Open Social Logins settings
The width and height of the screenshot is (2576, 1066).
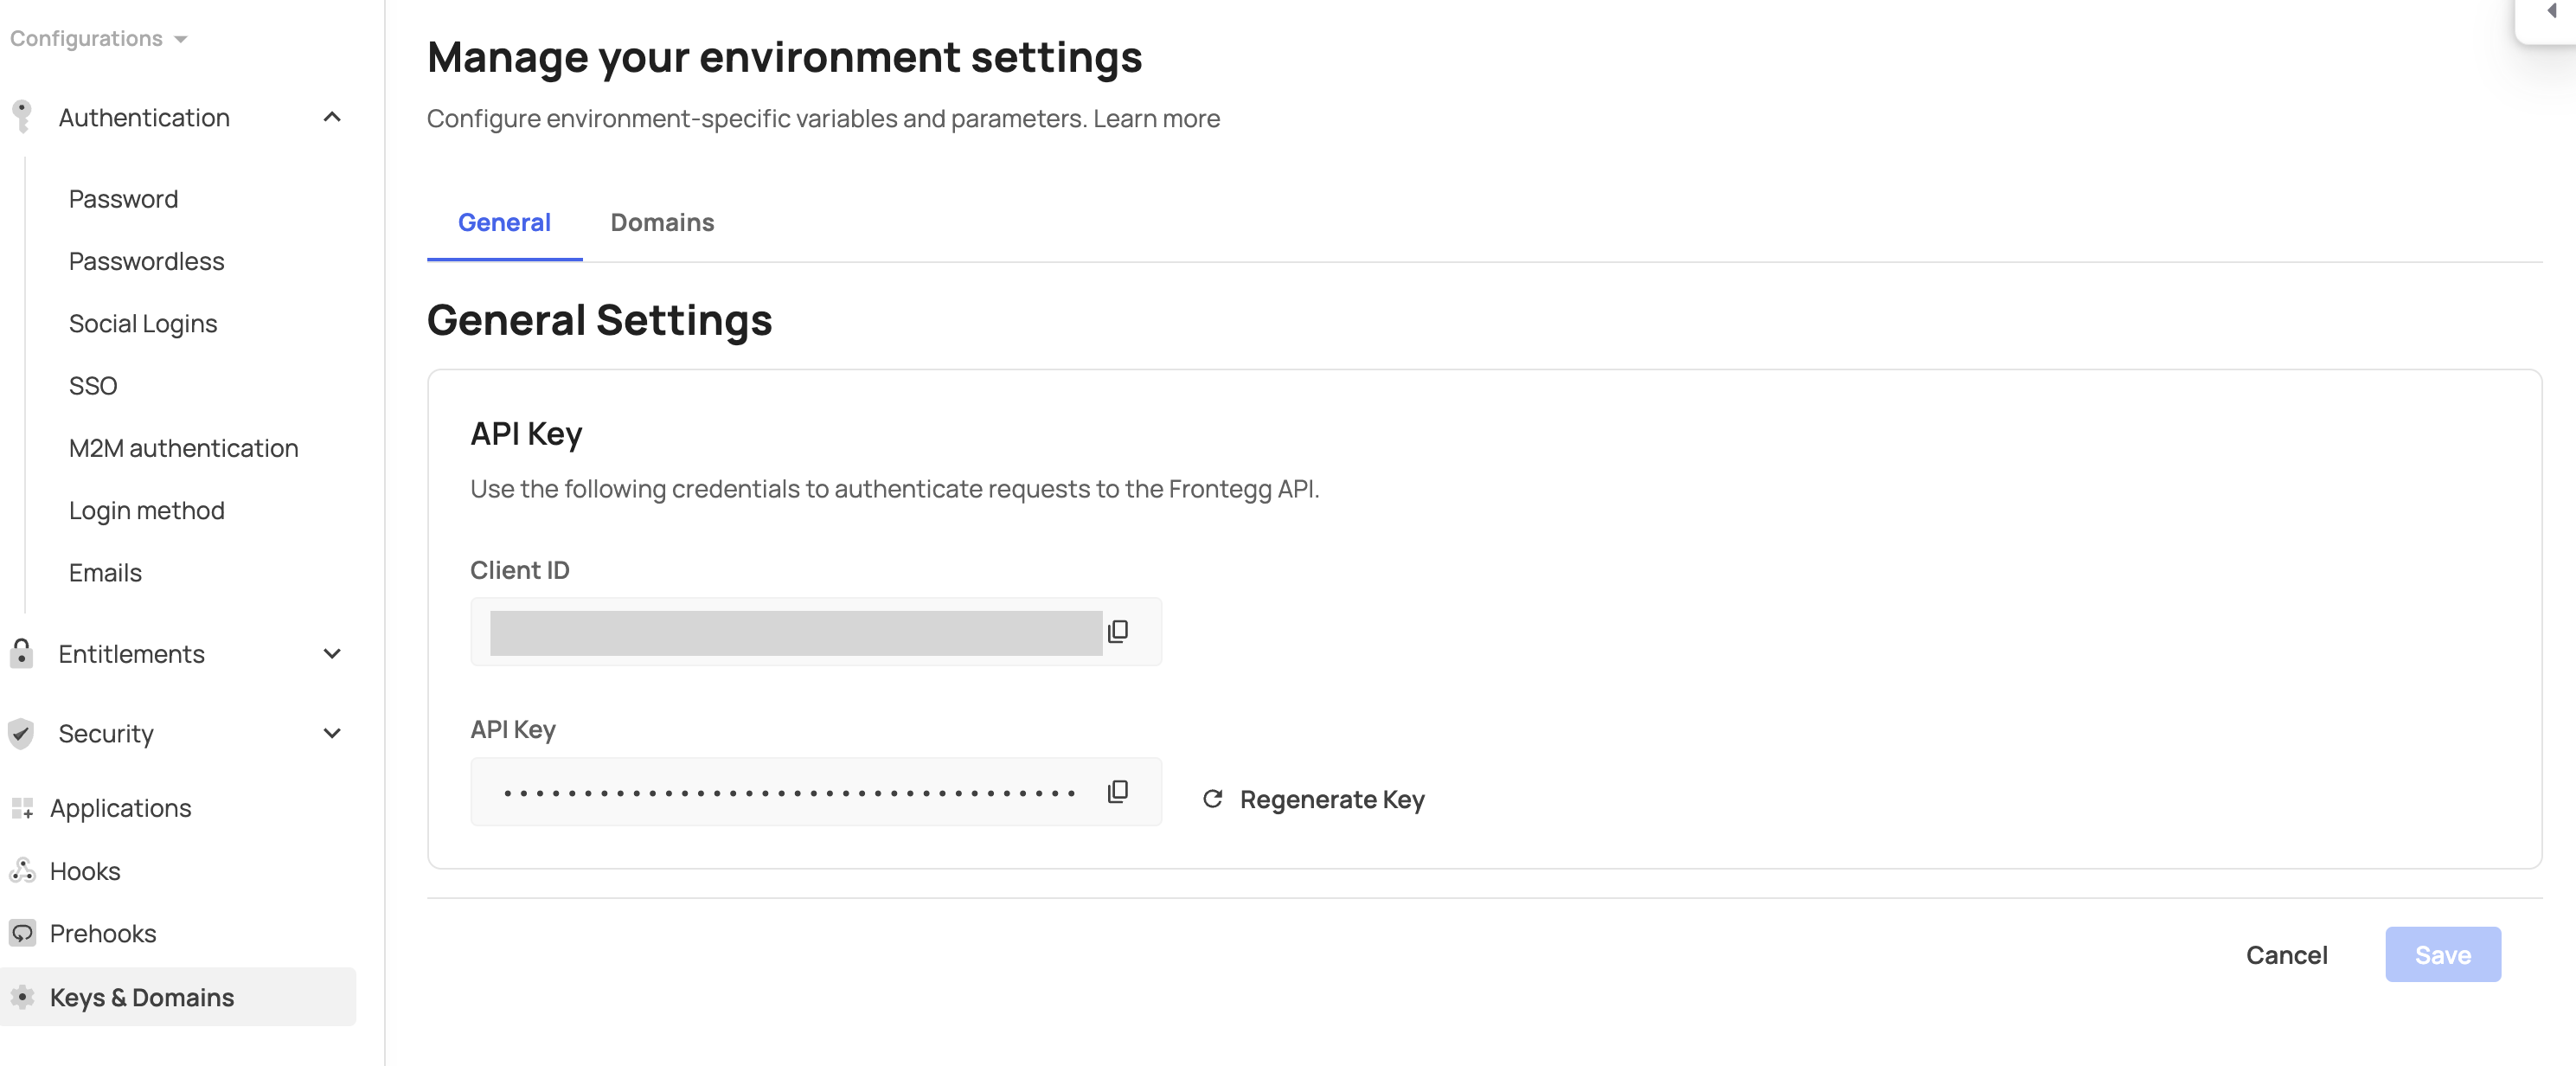(x=143, y=323)
